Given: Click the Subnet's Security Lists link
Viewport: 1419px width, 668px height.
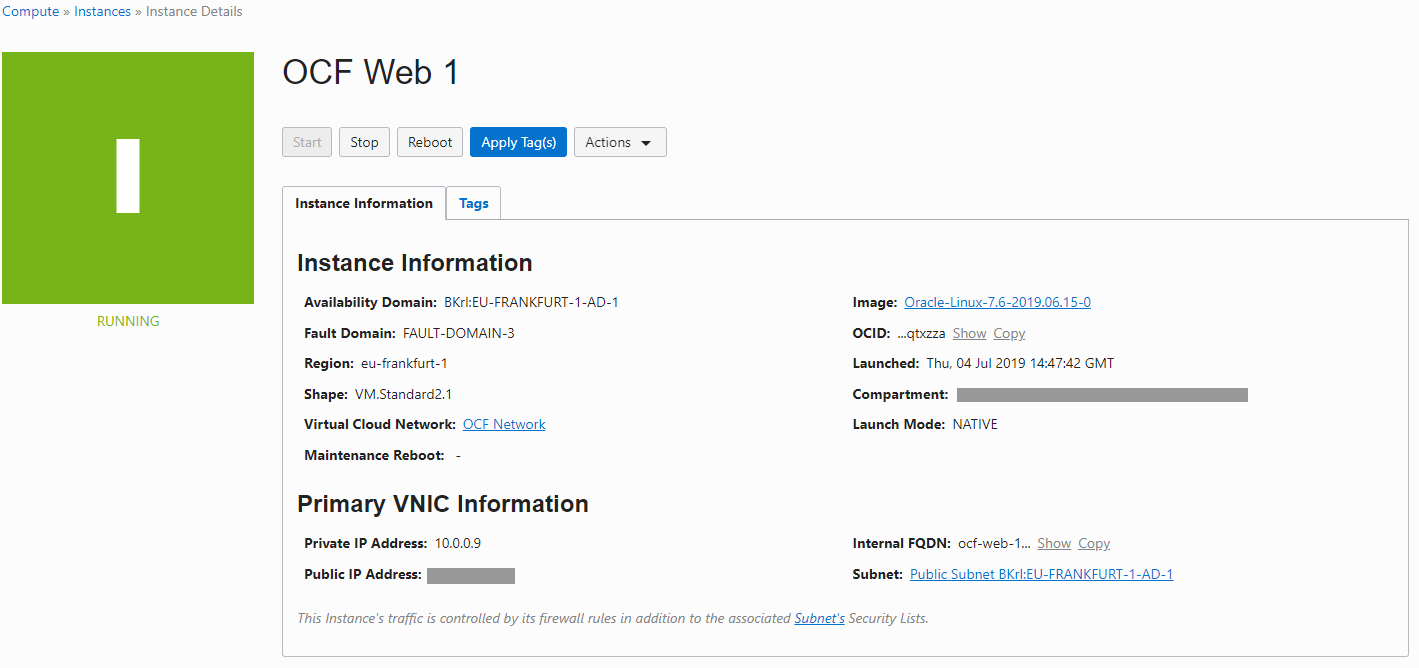Looking at the screenshot, I should pyautogui.click(x=820, y=618).
